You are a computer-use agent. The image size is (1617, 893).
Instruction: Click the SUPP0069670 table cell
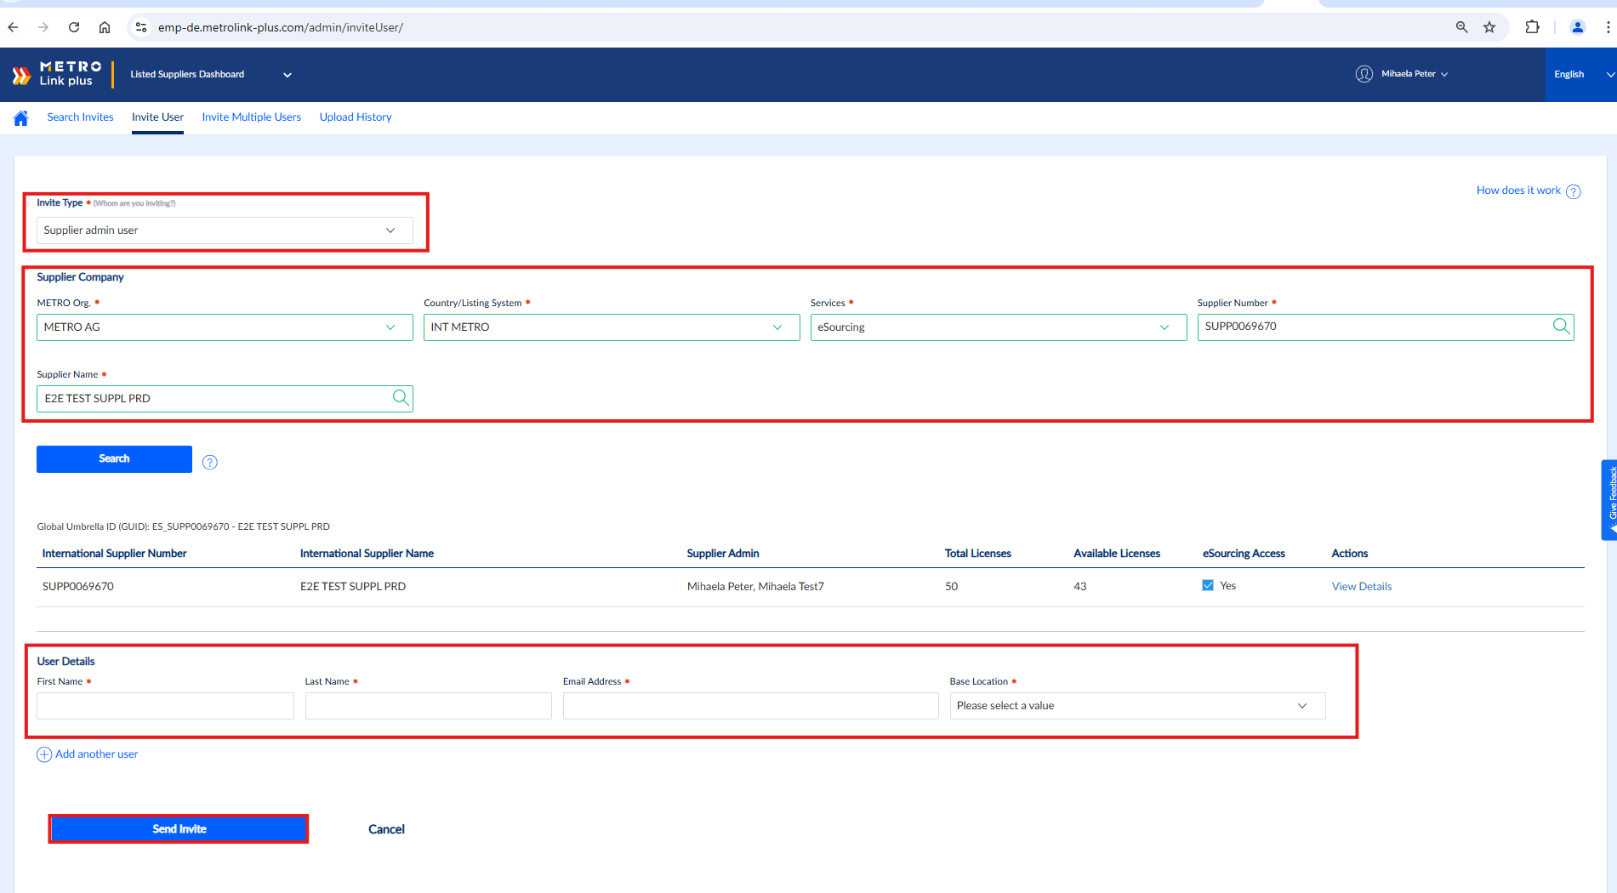[78, 586]
